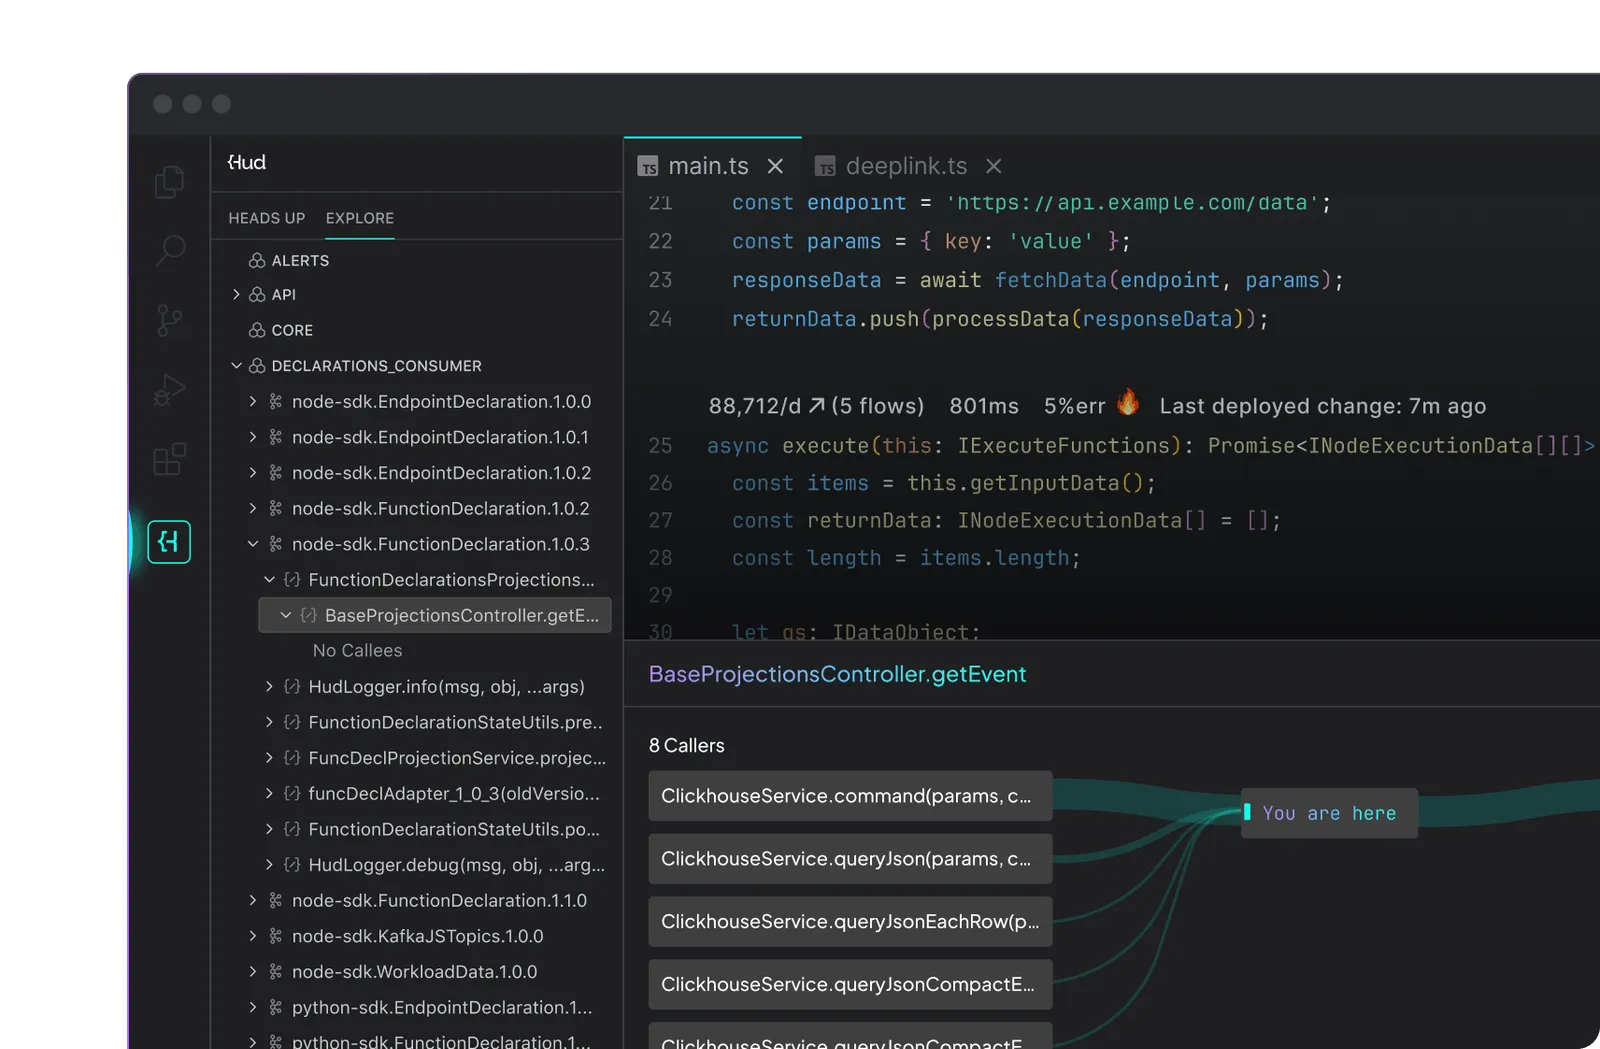Close the main.ts tab

tap(775, 166)
